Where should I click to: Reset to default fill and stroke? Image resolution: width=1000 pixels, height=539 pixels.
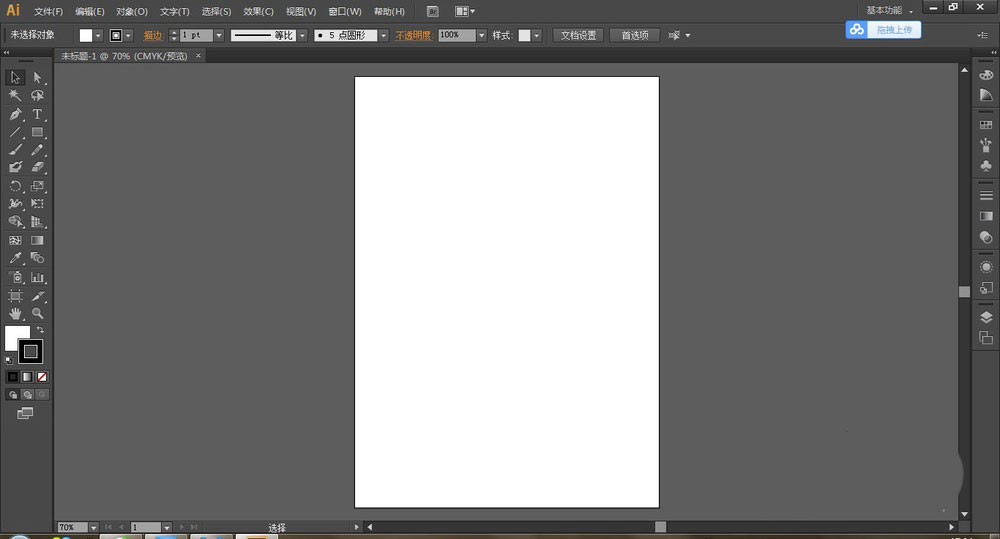(x=9, y=359)
